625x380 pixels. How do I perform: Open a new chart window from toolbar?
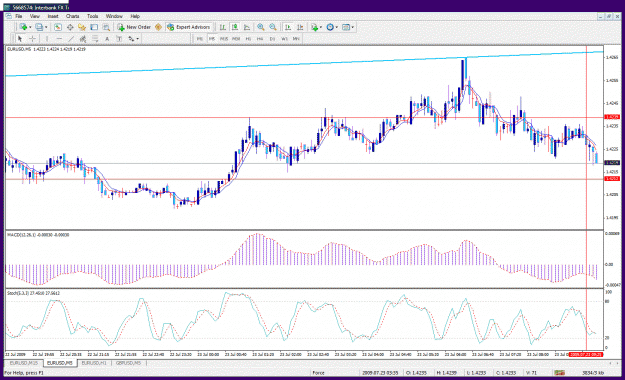click(x=23, y=27)
